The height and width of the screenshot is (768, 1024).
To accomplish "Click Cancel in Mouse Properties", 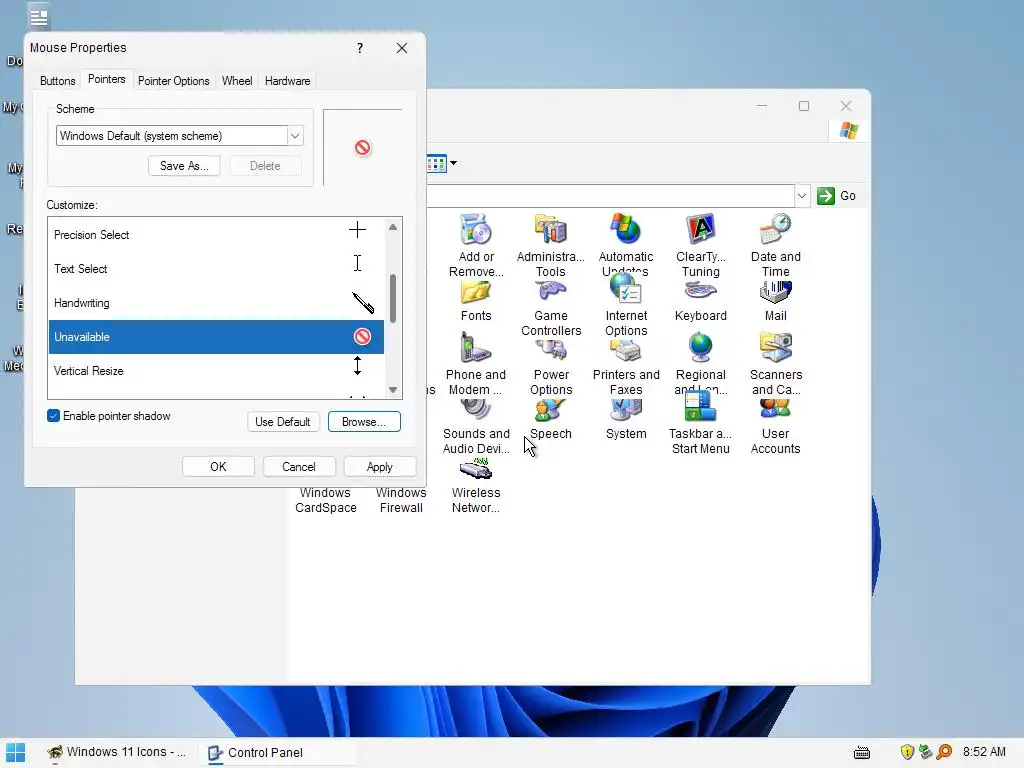I will 298,467.
